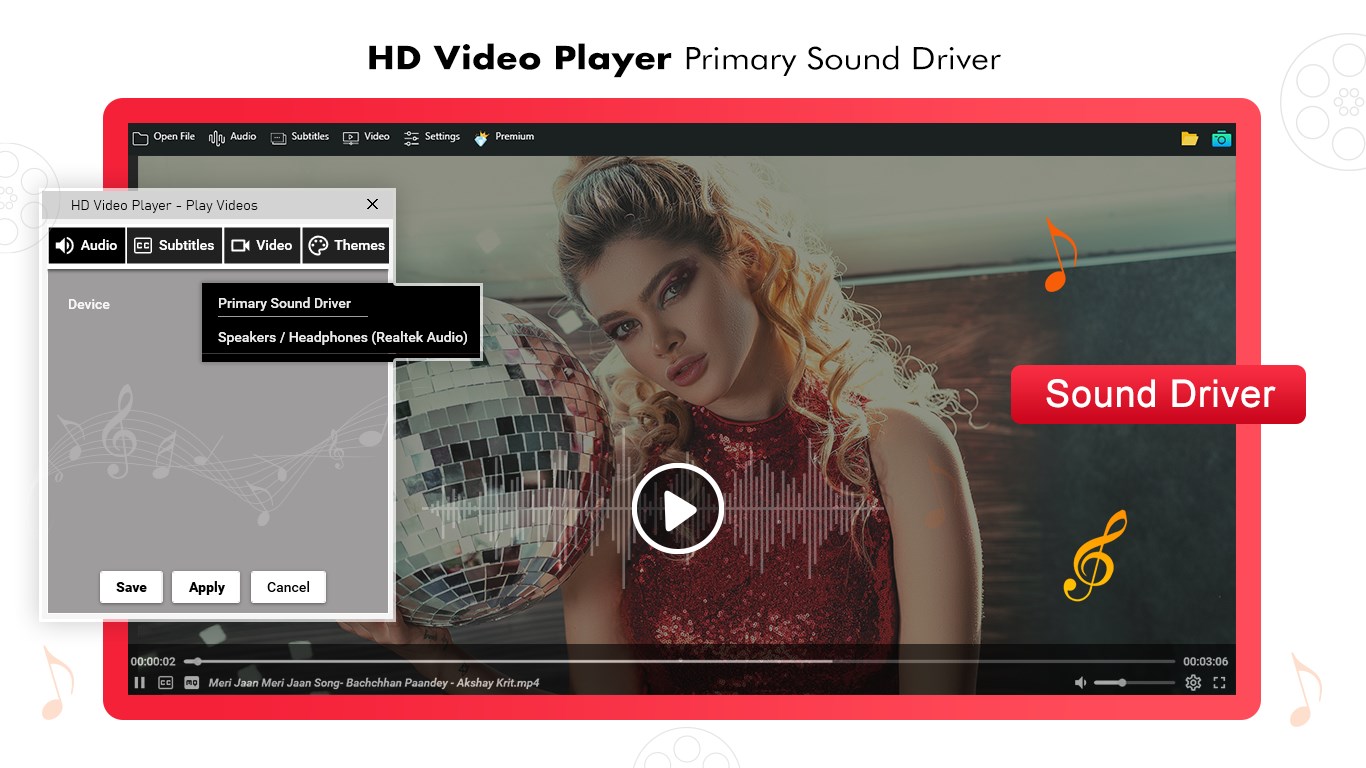Image resolution: width=1366 pixels, height=768 pixels.
Task: Click the teal camera snapshot icon
Action: tap(1221, 139)
